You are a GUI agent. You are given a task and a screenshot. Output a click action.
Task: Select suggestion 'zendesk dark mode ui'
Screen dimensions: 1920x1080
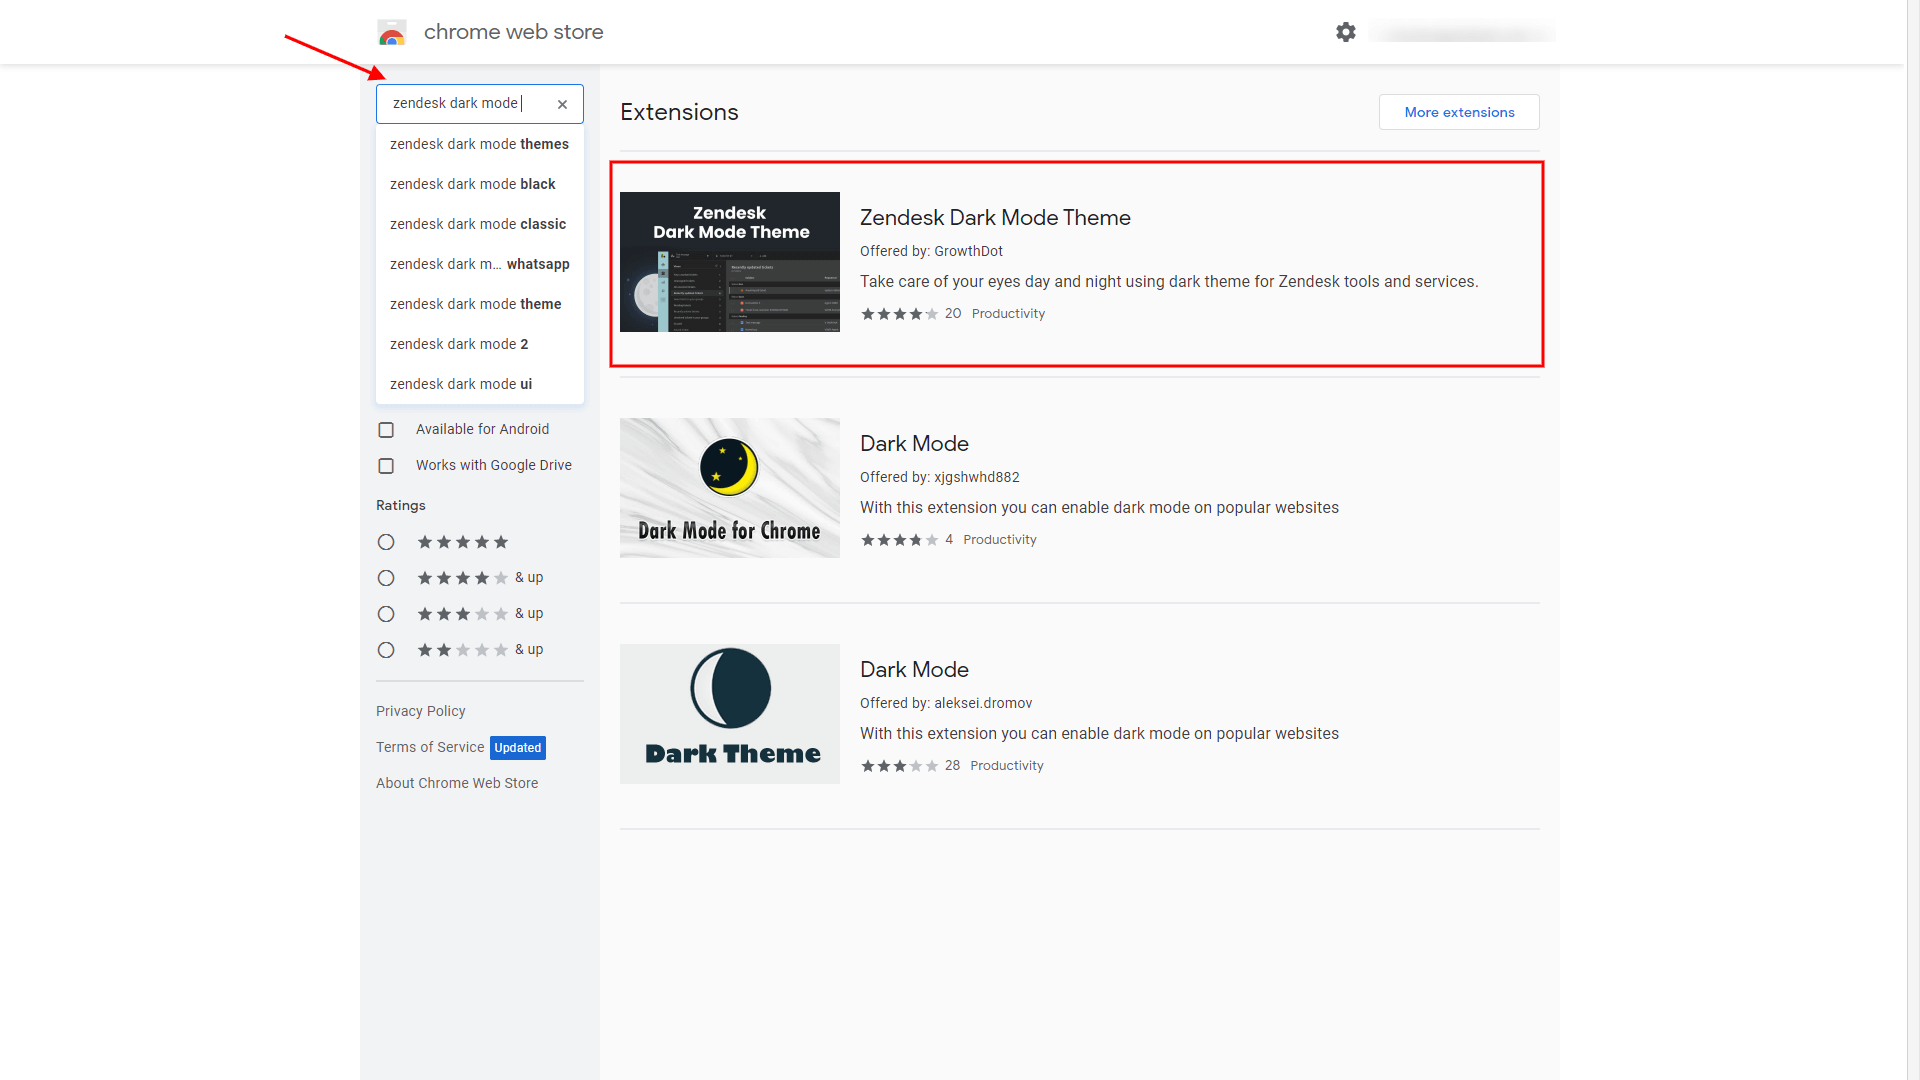(x=480, y=384)
